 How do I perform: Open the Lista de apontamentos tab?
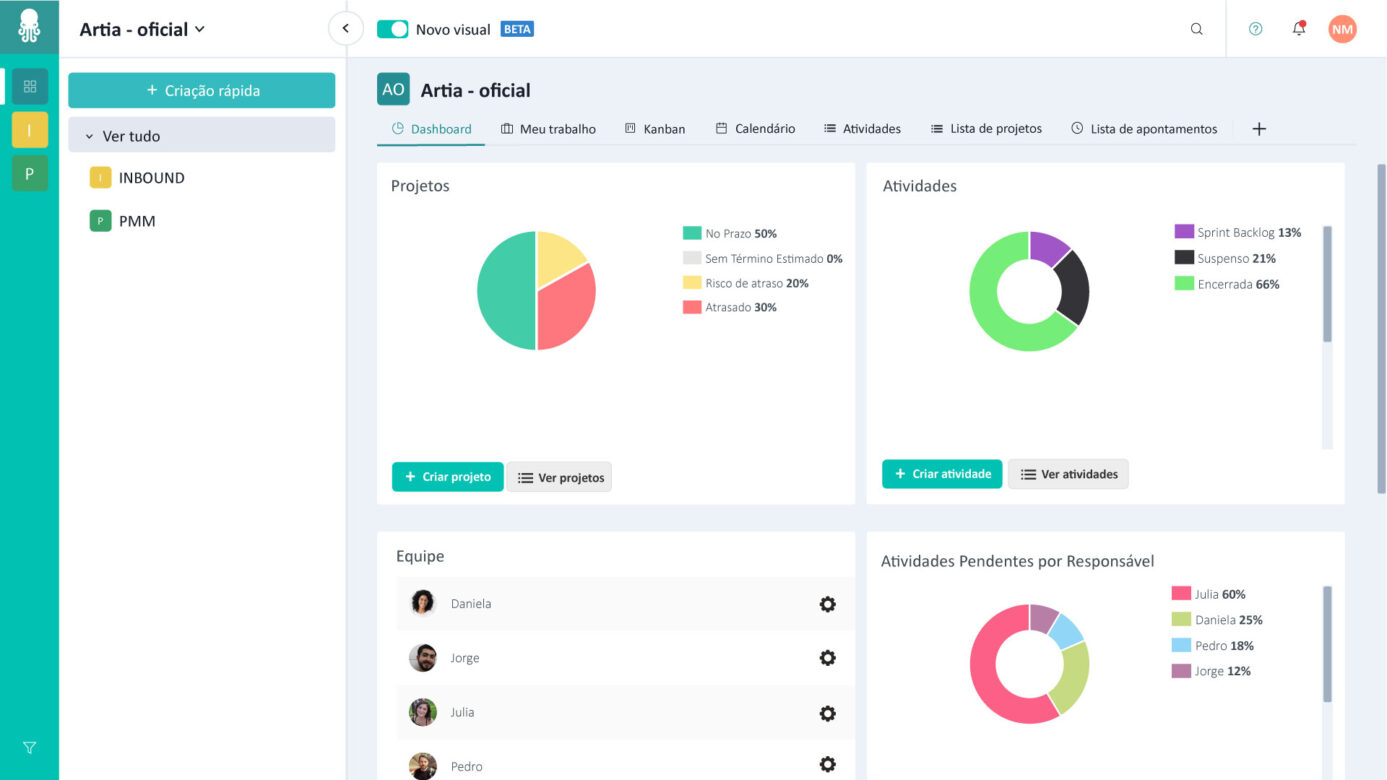click(1144, 129)
